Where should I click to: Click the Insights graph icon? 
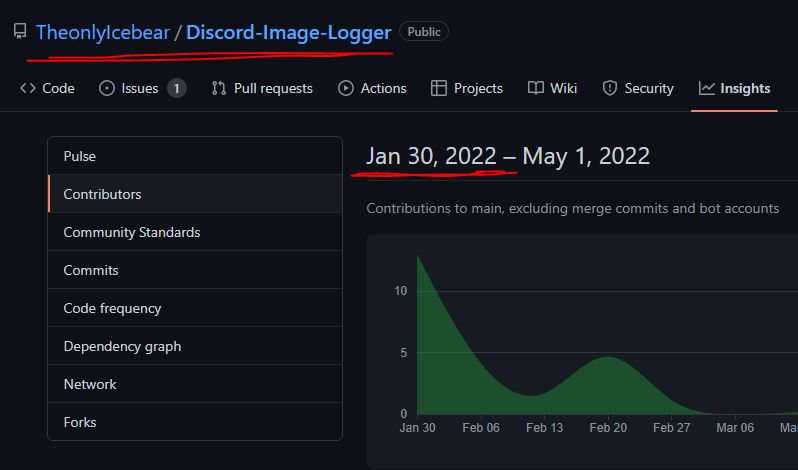click(706, 88)
